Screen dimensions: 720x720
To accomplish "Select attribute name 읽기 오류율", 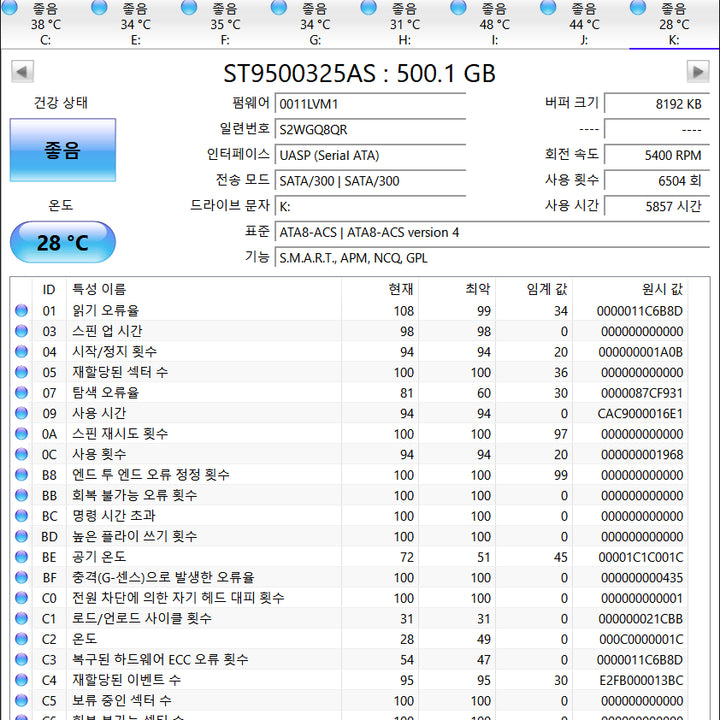I will (x=105, y=311).
